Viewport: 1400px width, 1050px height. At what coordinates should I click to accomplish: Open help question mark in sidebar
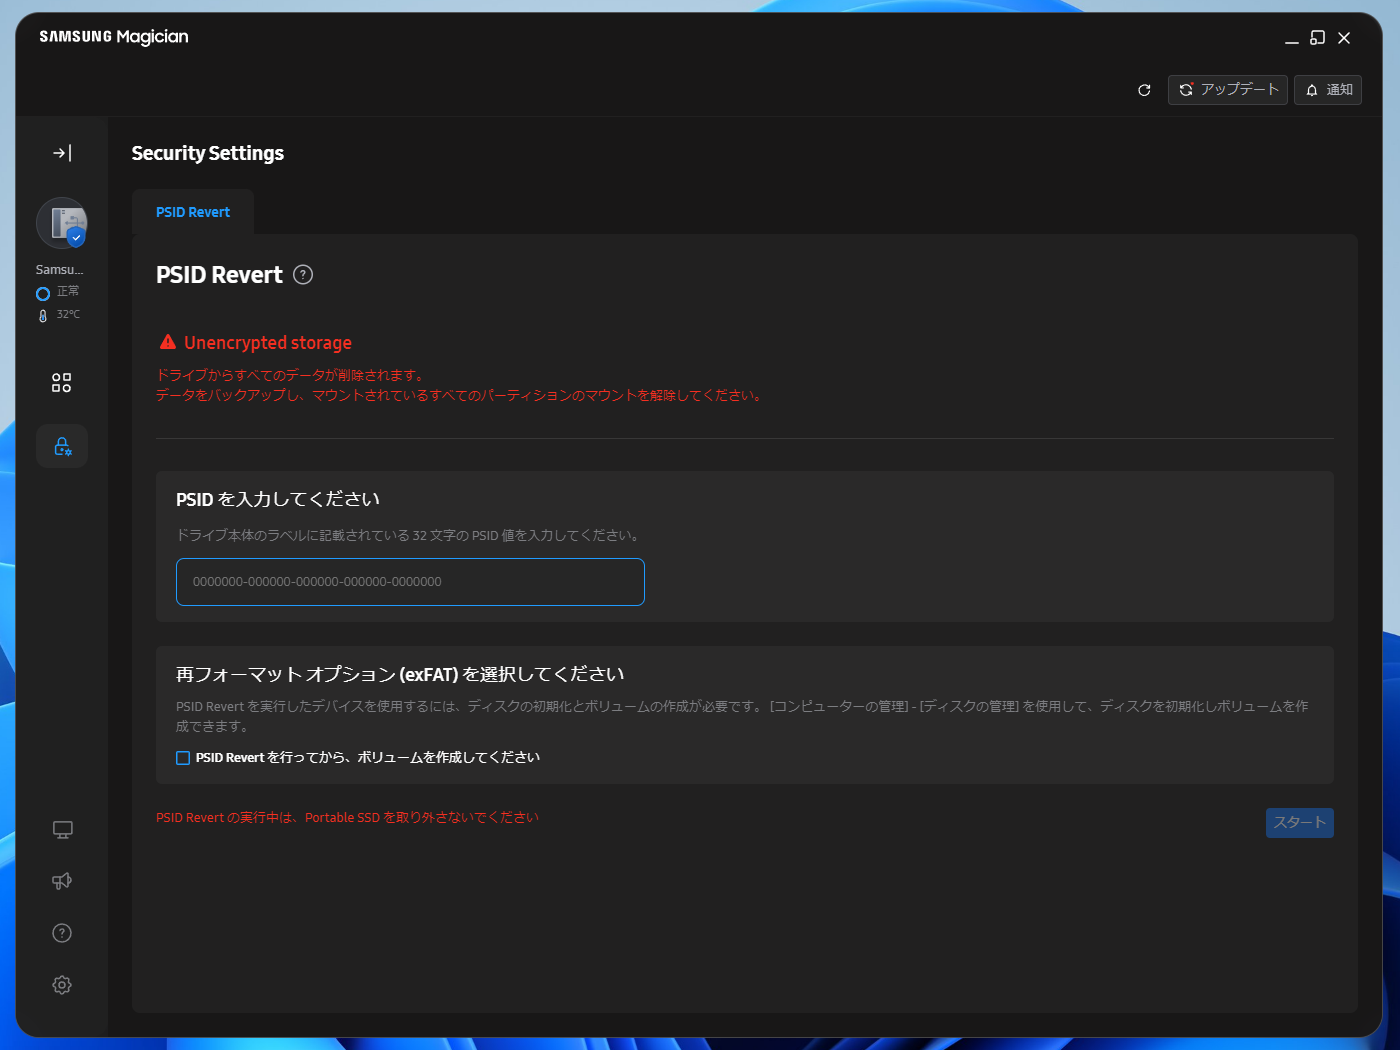[62, 933]
